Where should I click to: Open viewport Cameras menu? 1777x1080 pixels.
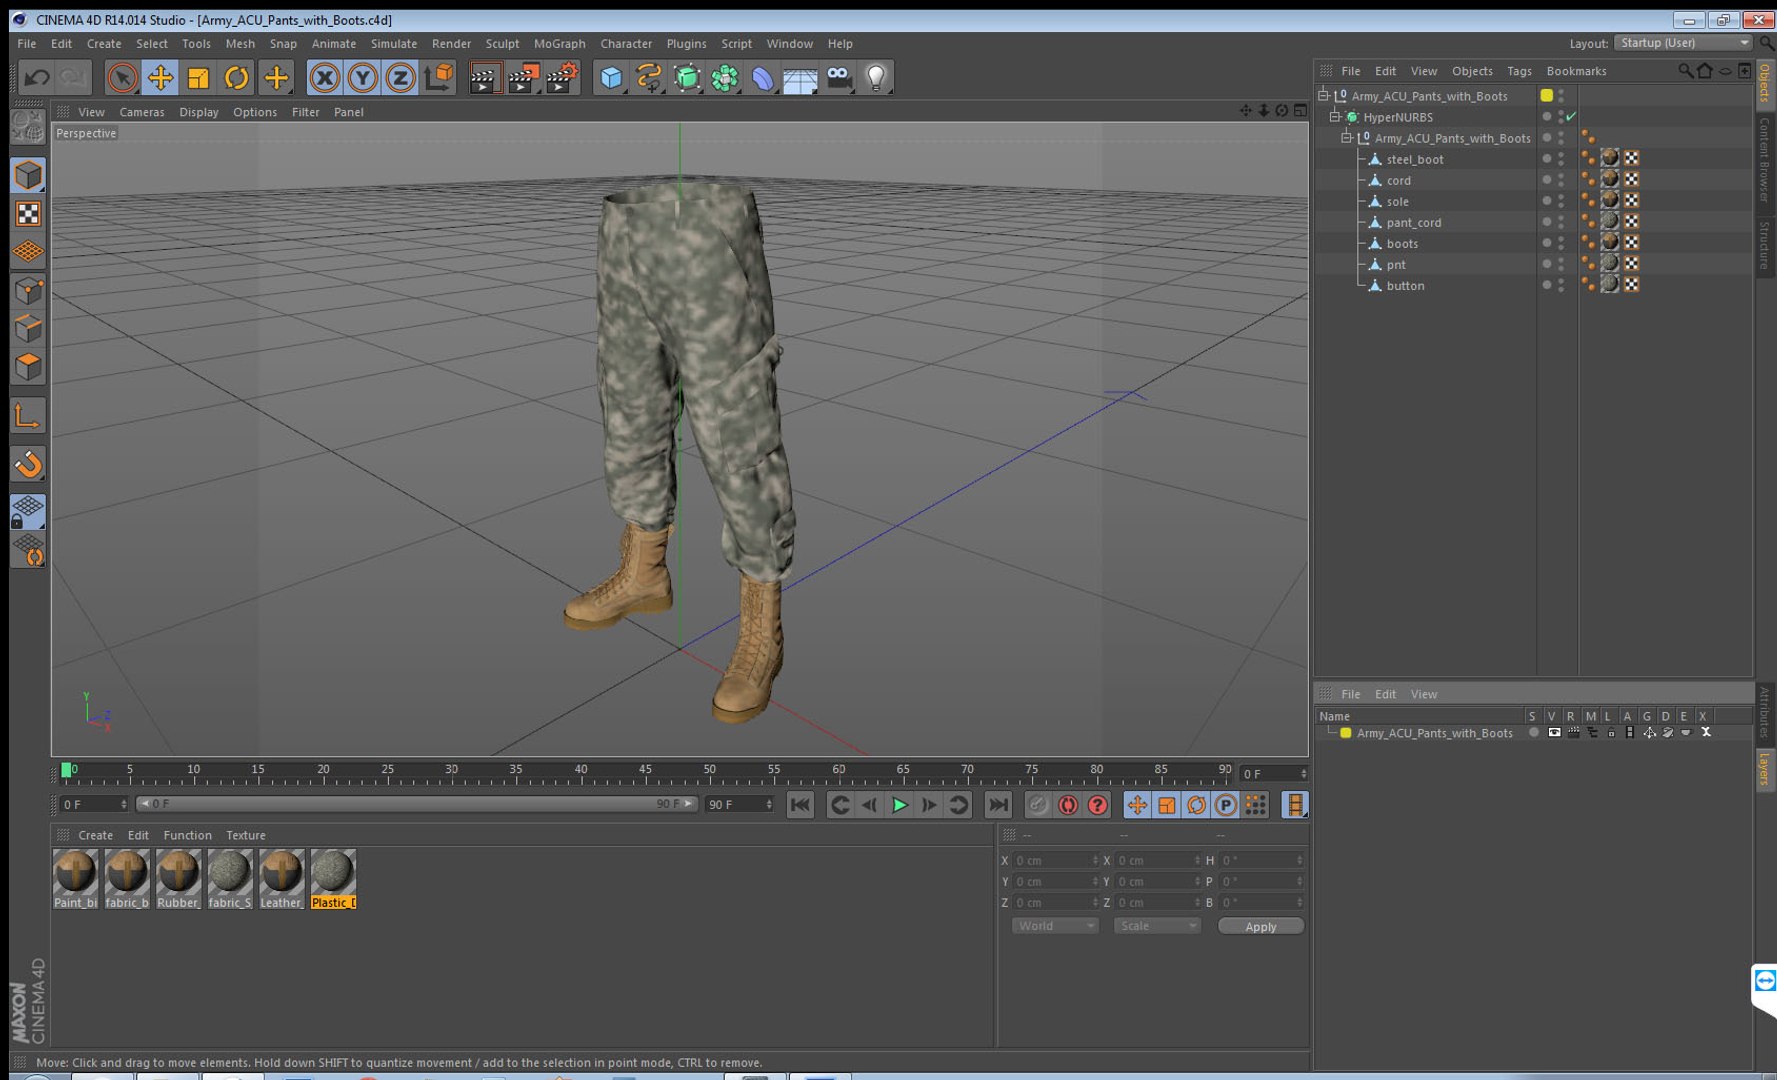click(x=141, y=112)
